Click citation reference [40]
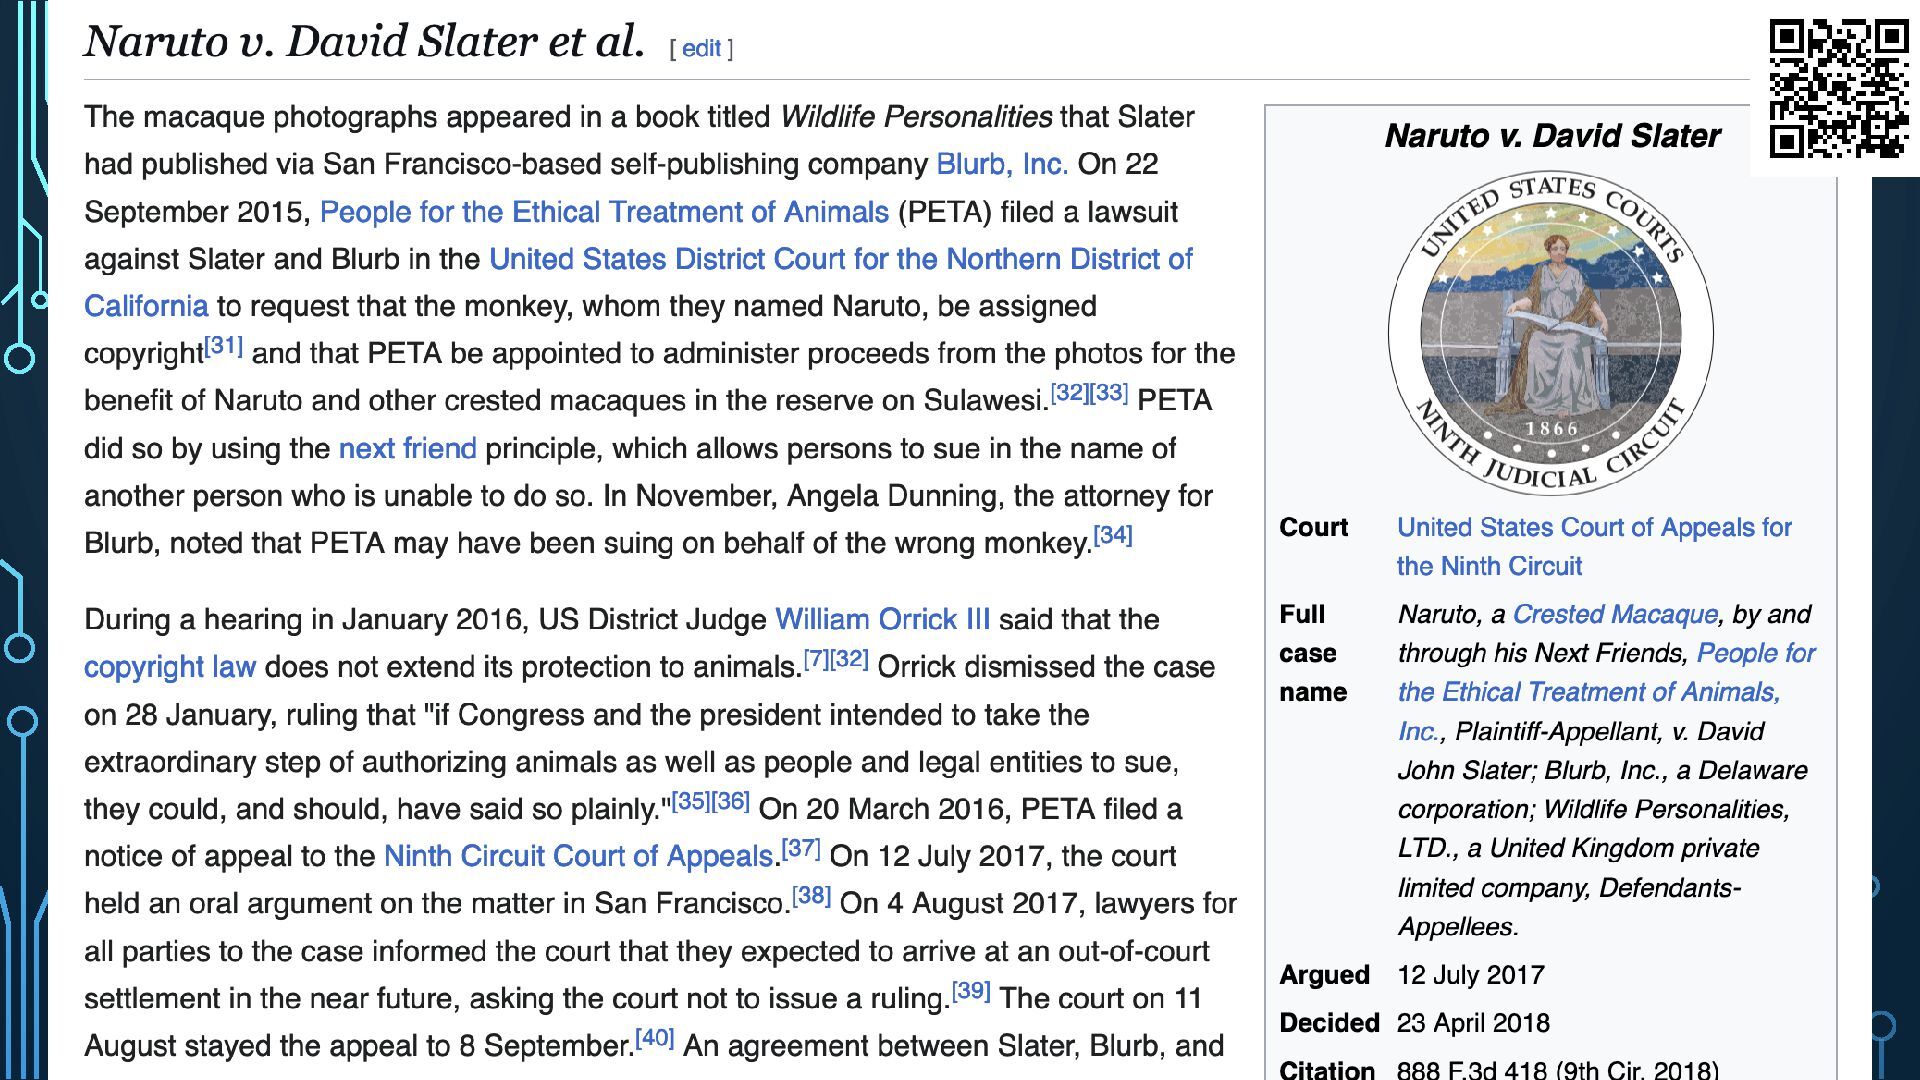Screen dimensions: 1920x1080 655,1038
